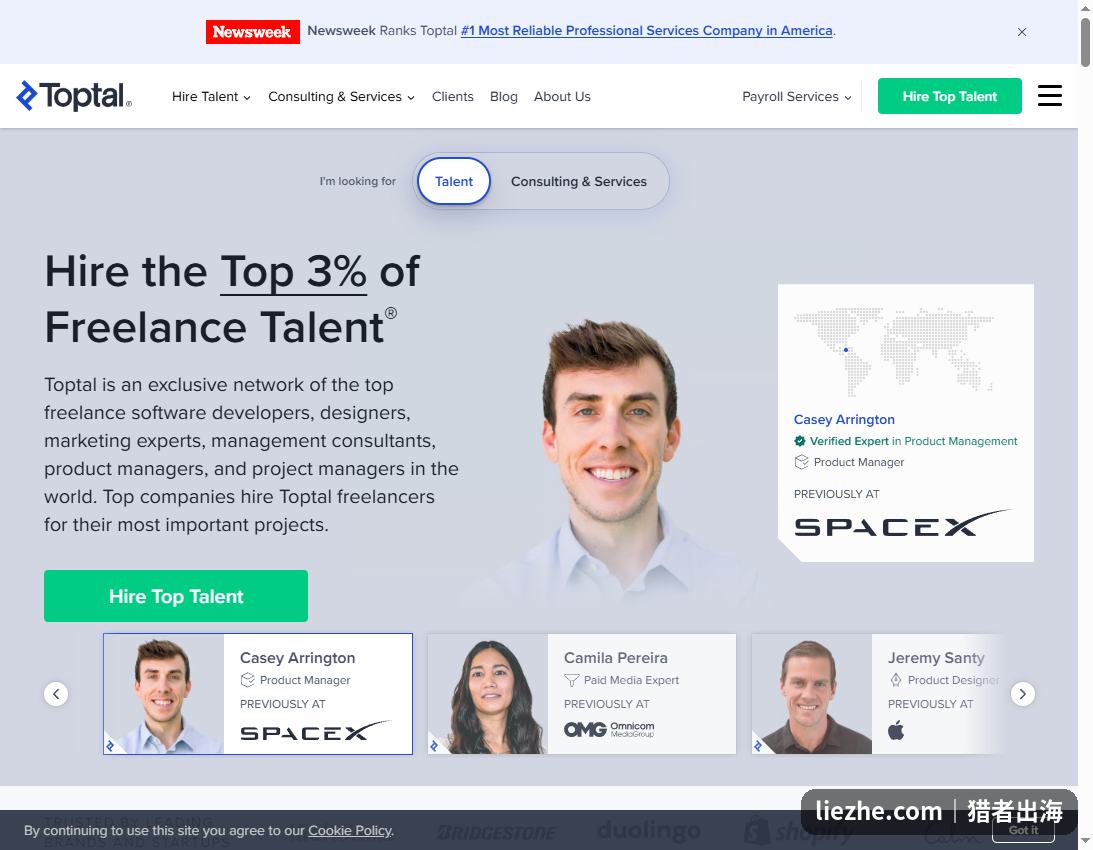
Task: Open the hamburger menu icon
Action: pos(1049,96)
